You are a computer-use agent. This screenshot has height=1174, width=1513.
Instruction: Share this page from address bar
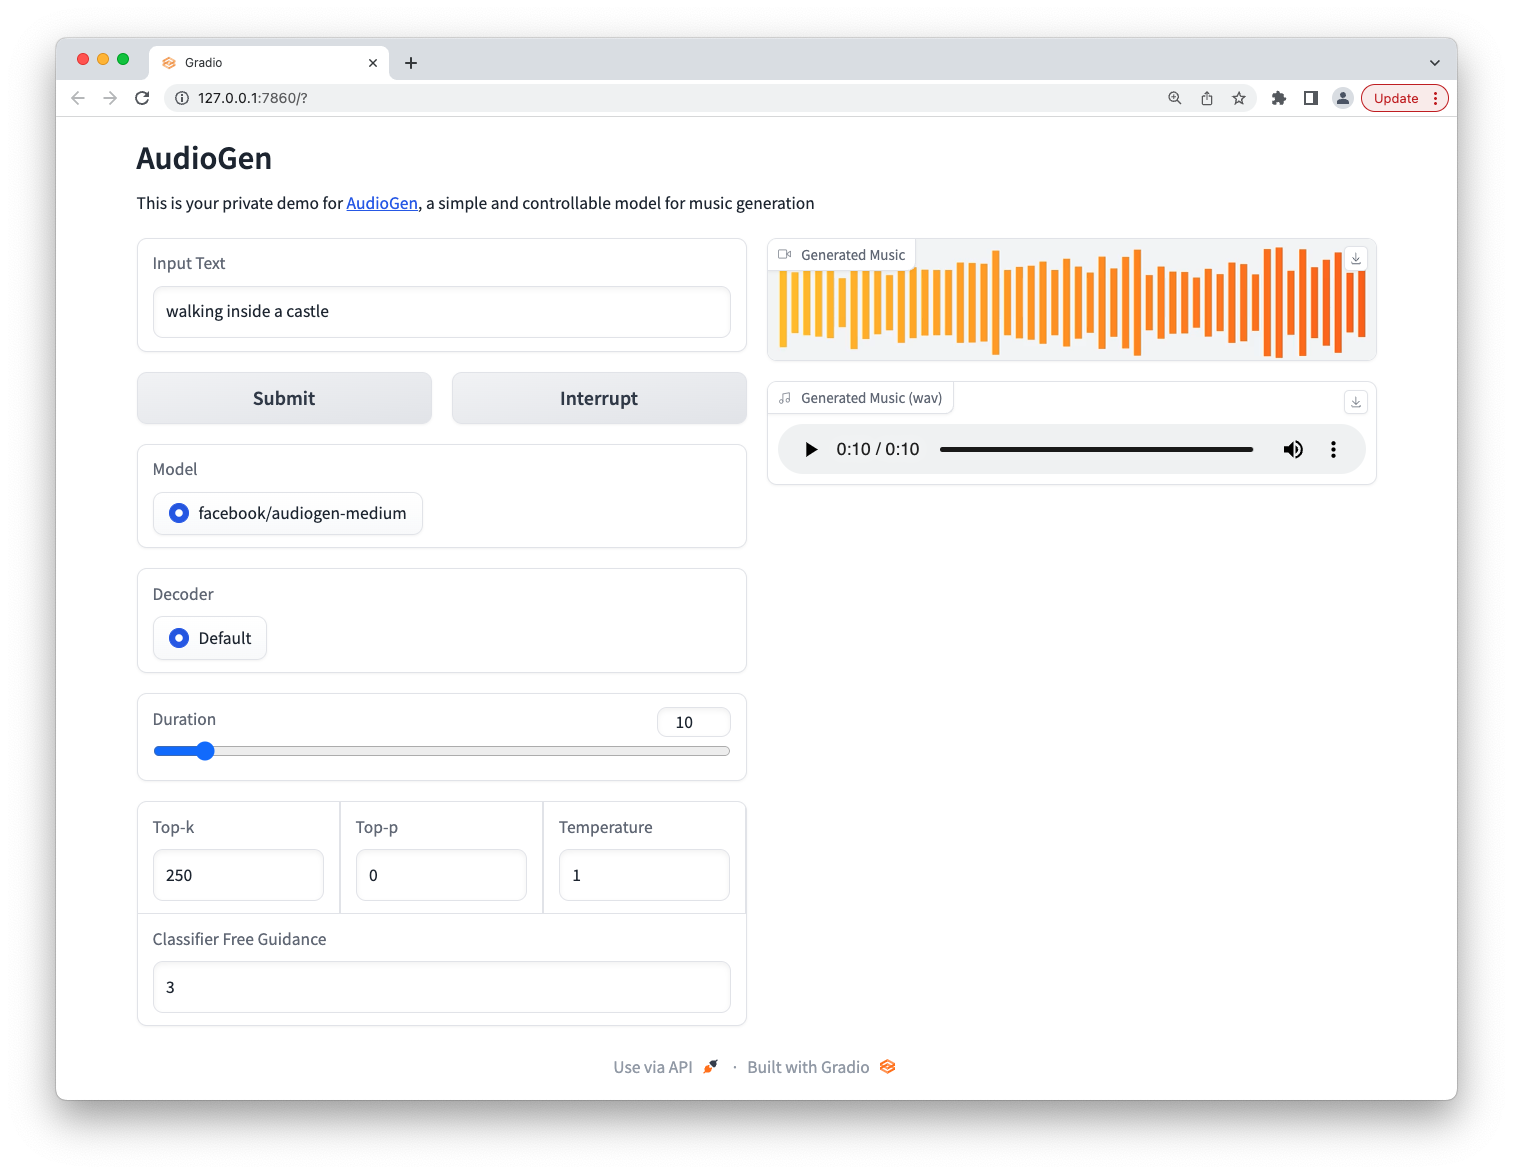point(1207,98)
